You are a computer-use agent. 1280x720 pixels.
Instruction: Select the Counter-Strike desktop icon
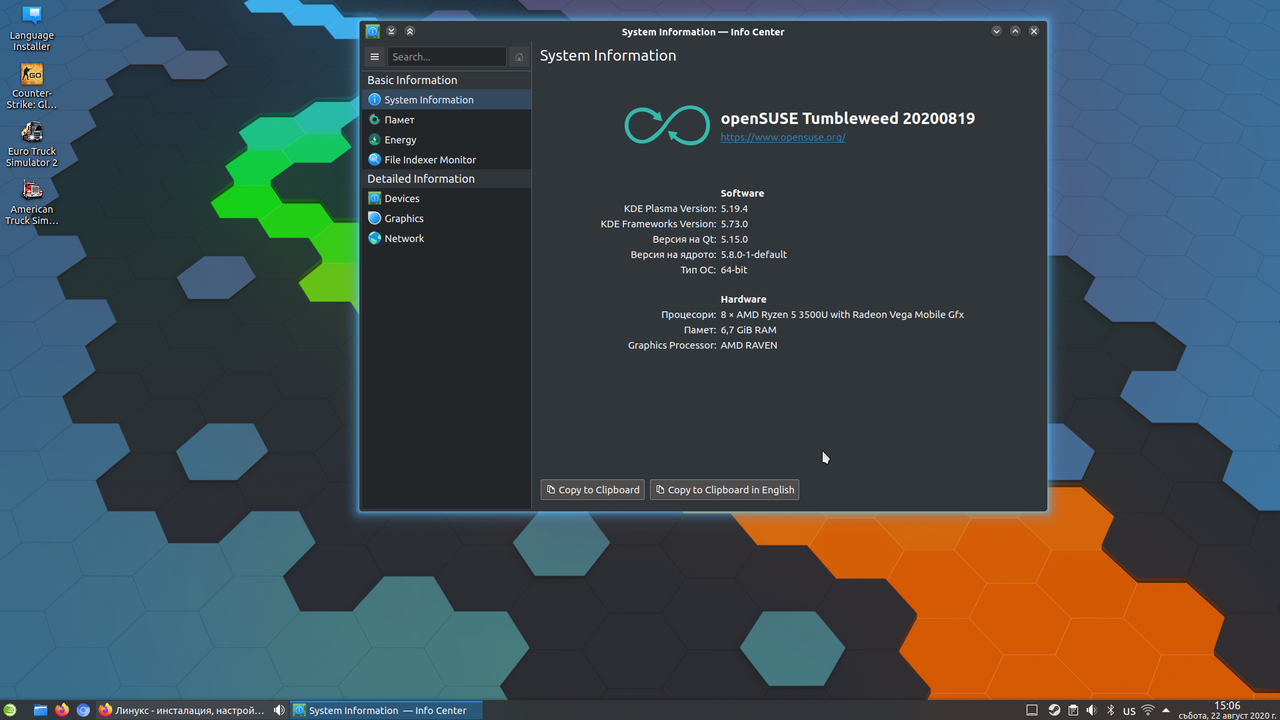pos(32,87)
